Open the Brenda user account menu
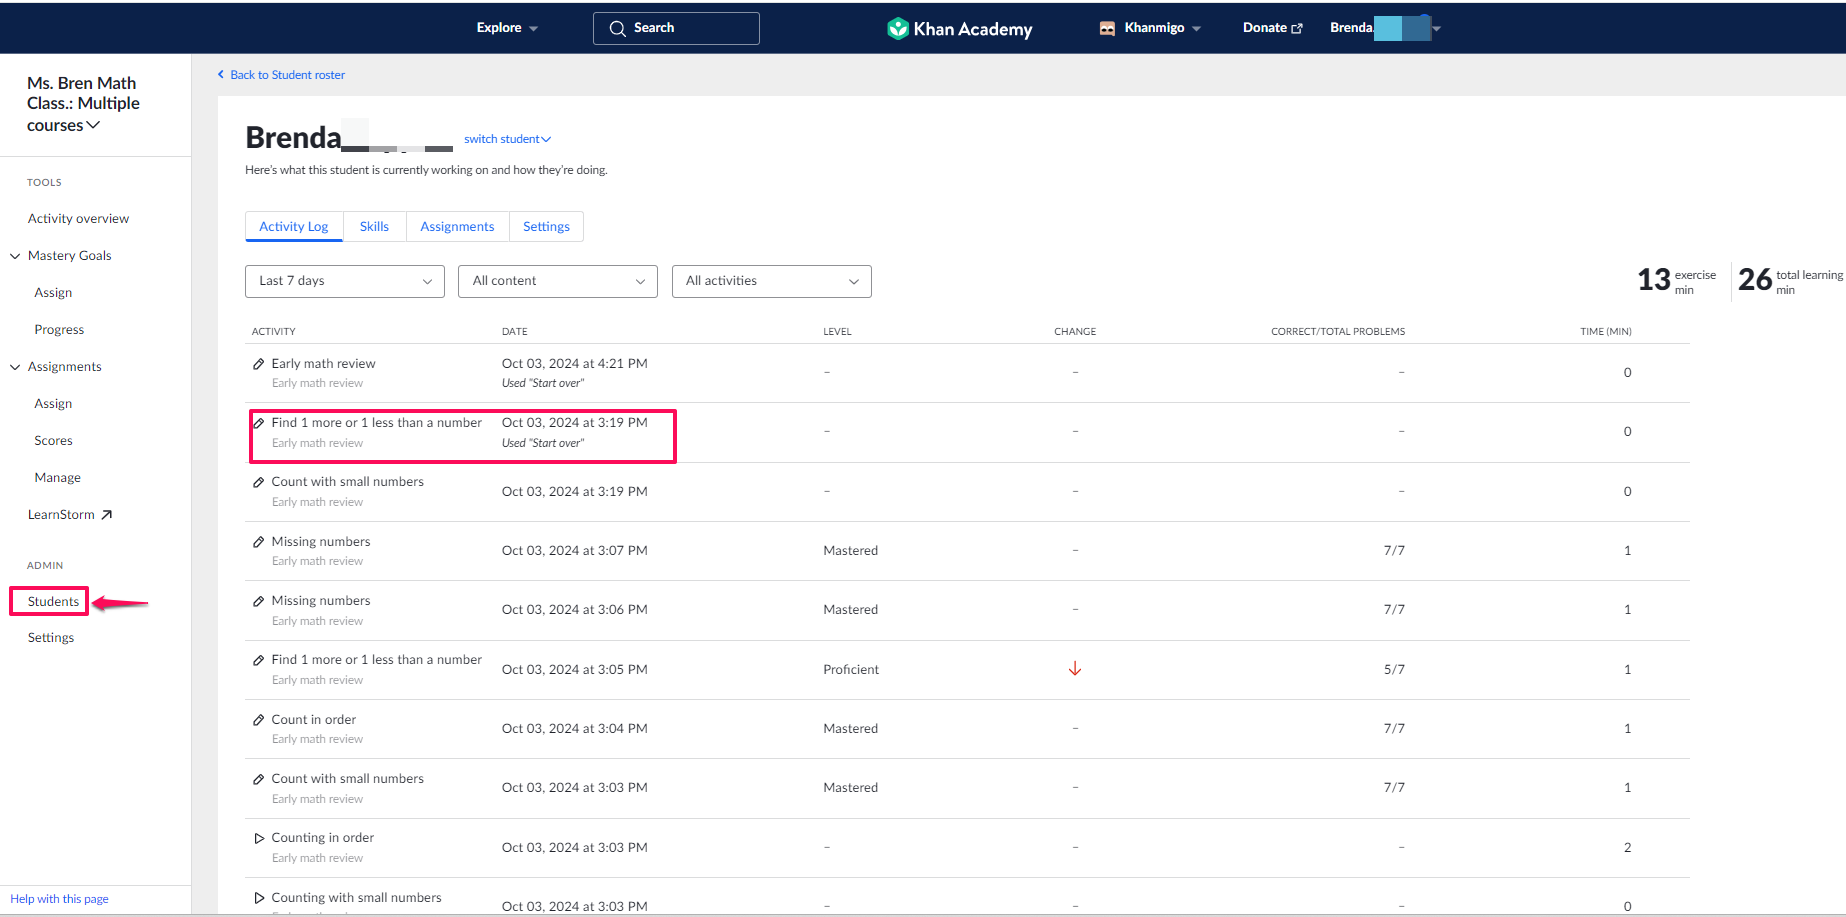This screenshot has height=917, width=1846. coord(1385,28)
